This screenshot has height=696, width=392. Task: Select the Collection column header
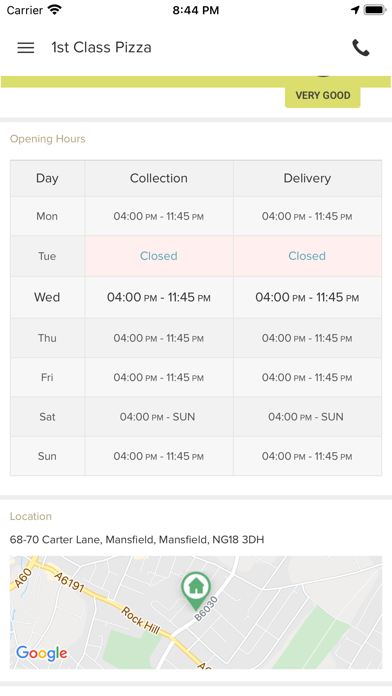[x=159, y=178]
